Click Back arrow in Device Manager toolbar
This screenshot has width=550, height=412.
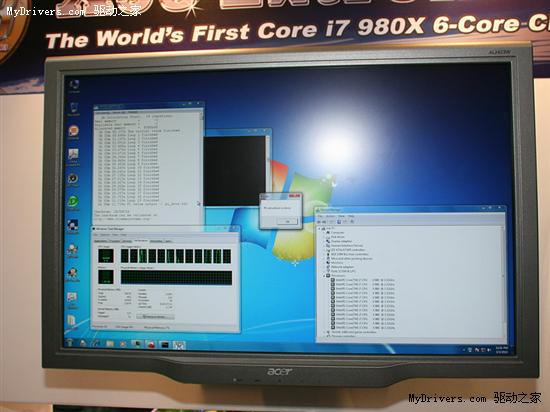point(318,222)
